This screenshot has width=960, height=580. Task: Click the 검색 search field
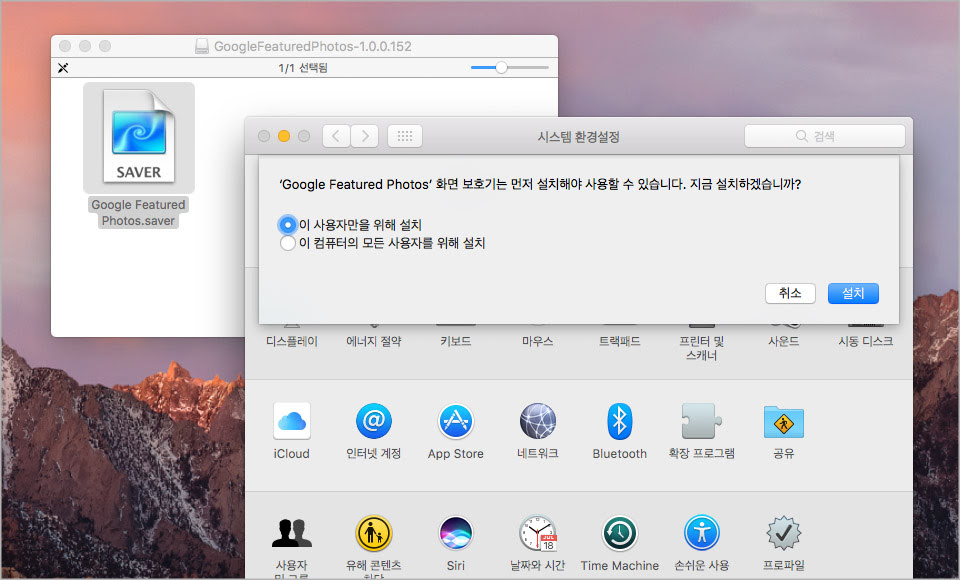coord(825,136)
